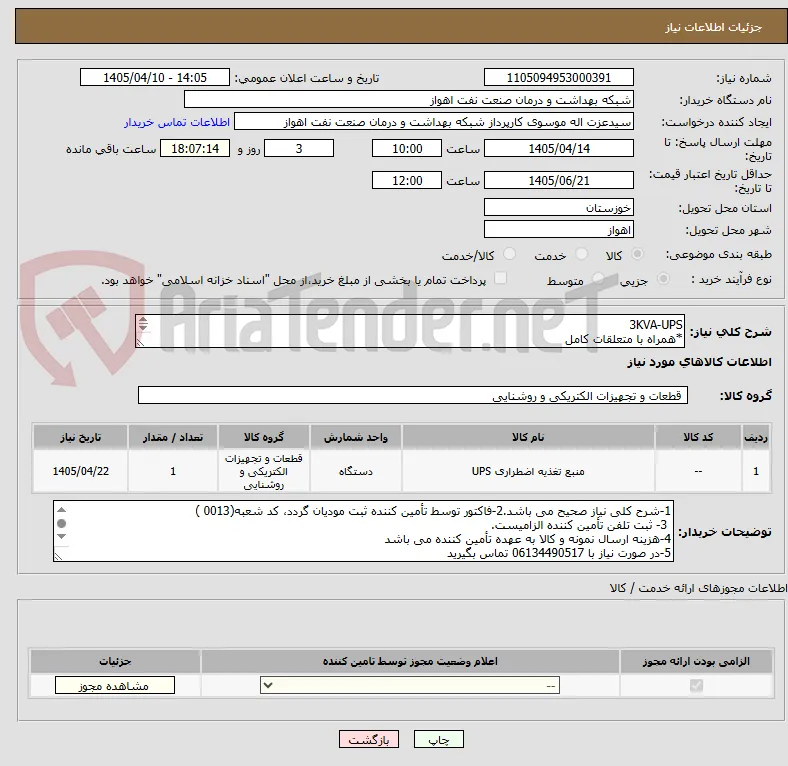Click the نام کالا column header
Viewport: 788px width, 766px height.
click(528, 437)
